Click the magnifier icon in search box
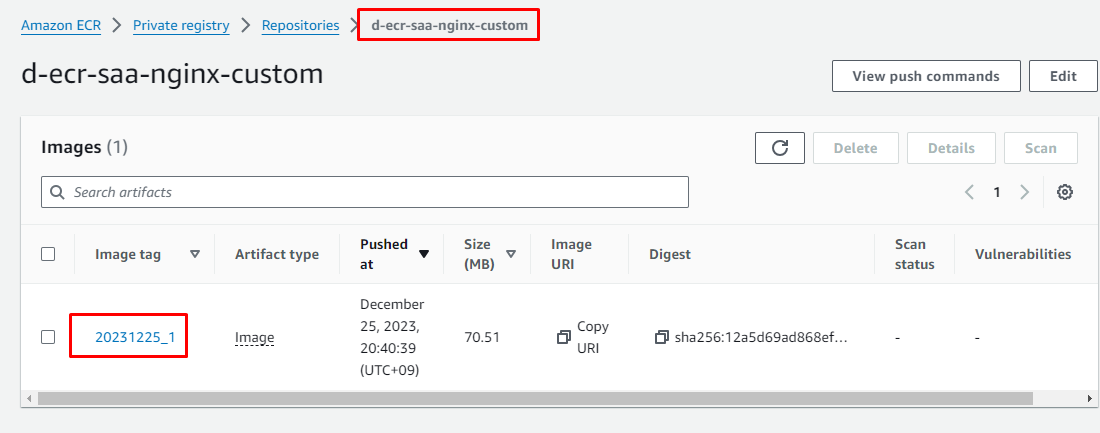1100x433 pixels. (59, 192)
